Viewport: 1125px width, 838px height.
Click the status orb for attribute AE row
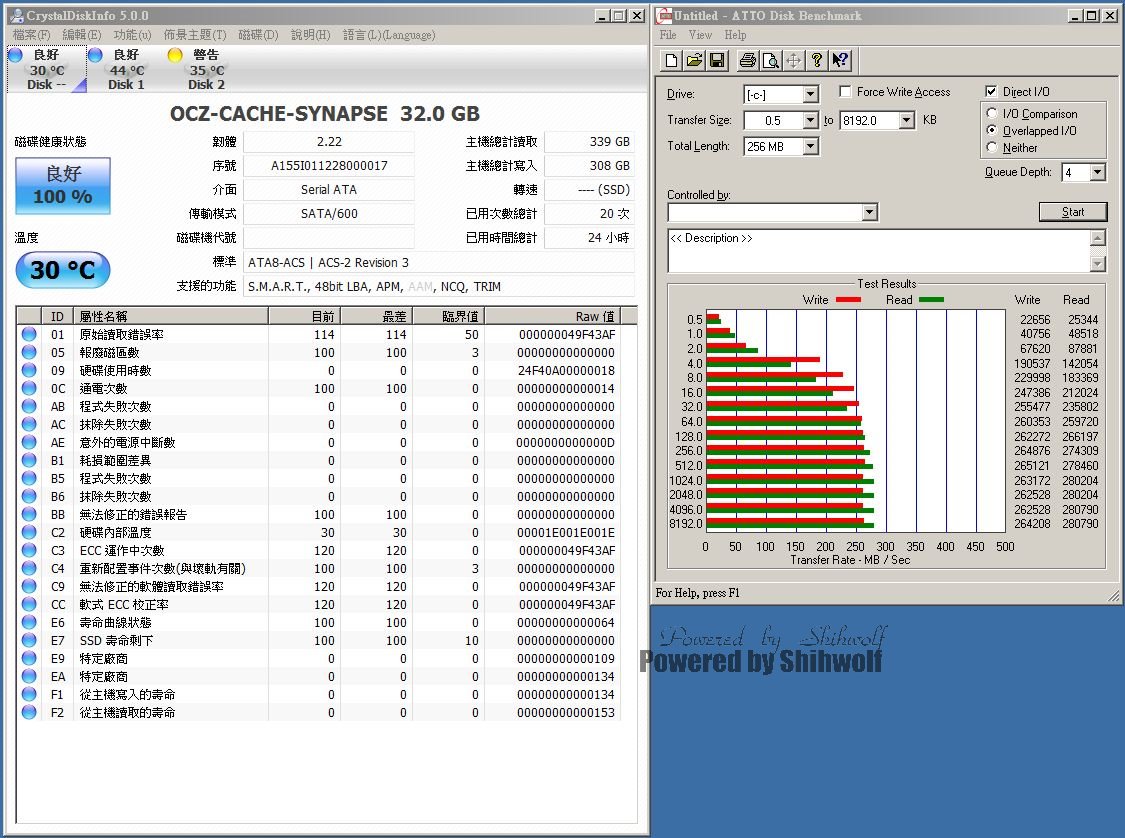29,443
